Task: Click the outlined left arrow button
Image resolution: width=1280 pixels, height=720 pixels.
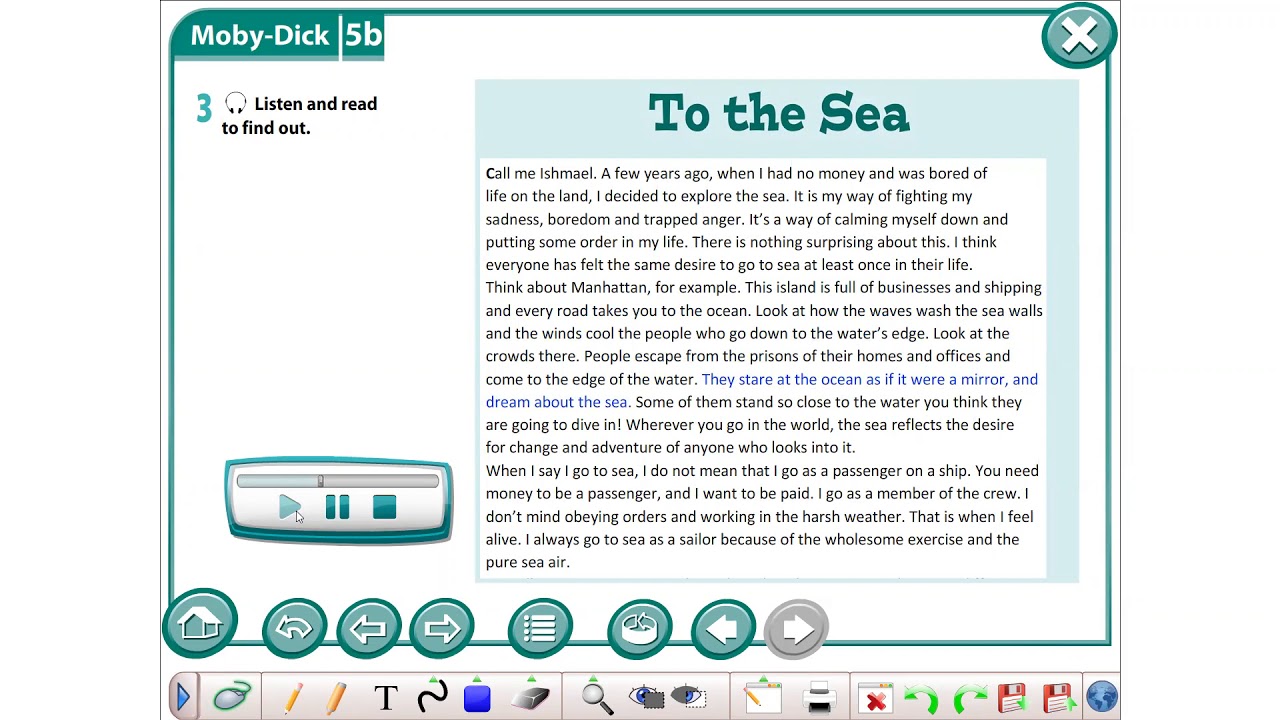Action: pyautogui.click(x=368, y=629)
